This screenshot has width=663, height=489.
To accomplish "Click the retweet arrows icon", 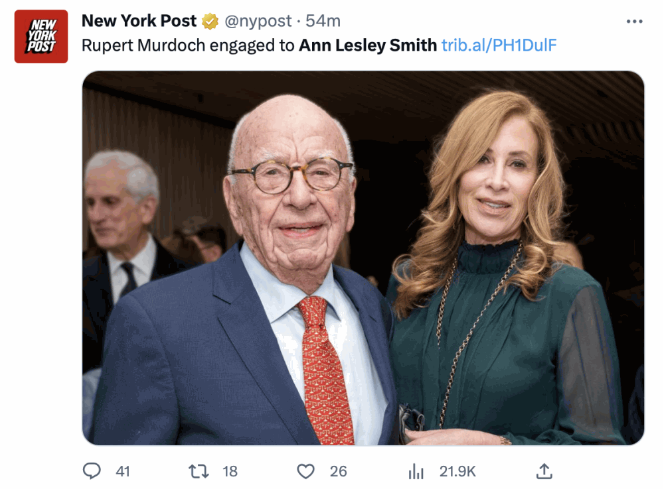I will coord(199,470).
